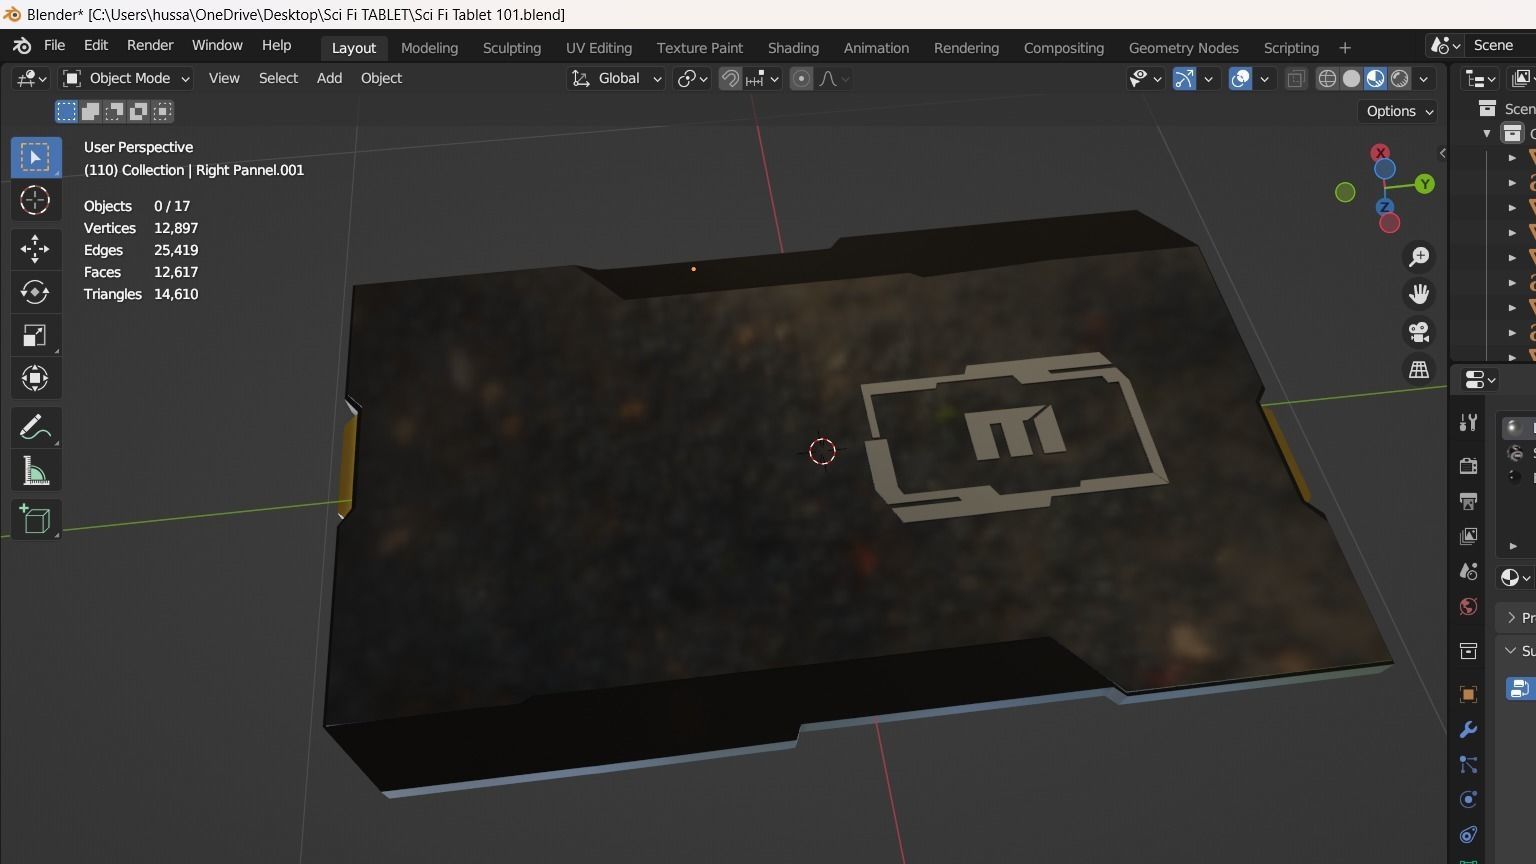Open the View Layer properties tab
Screen dimensions: 1536x864
(1468, 537)
